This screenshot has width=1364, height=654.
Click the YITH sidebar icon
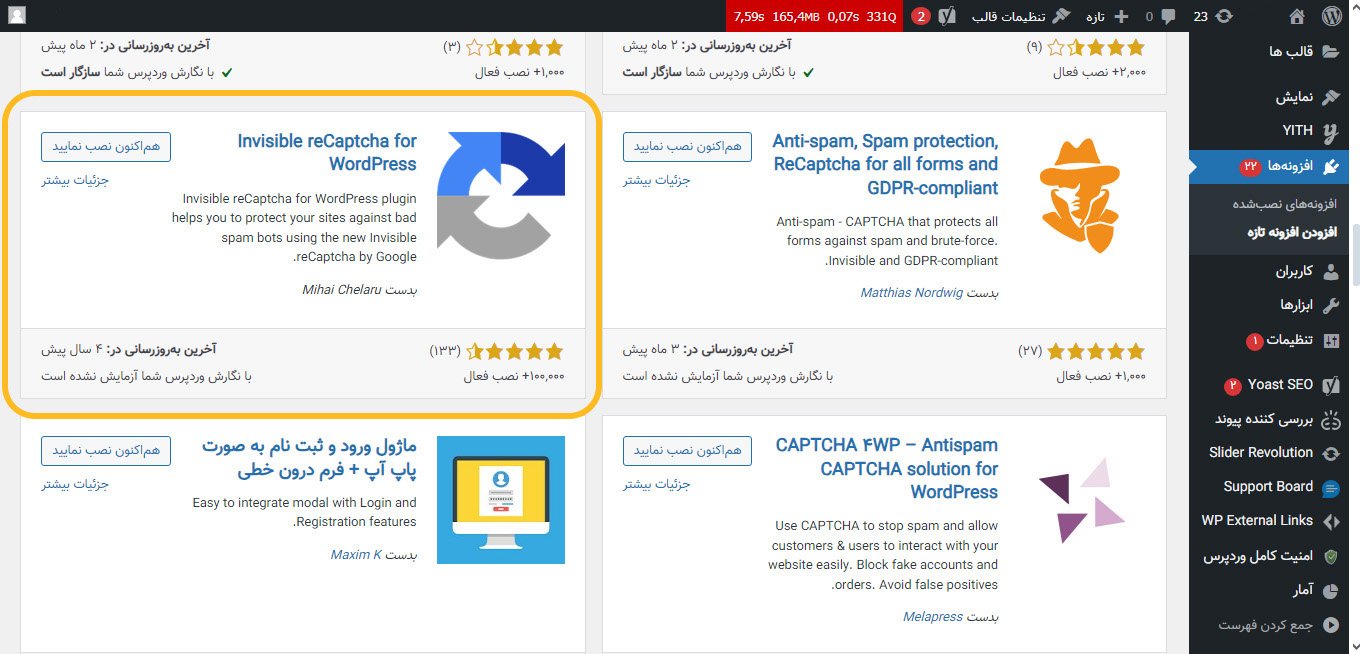pos(1331,131)
